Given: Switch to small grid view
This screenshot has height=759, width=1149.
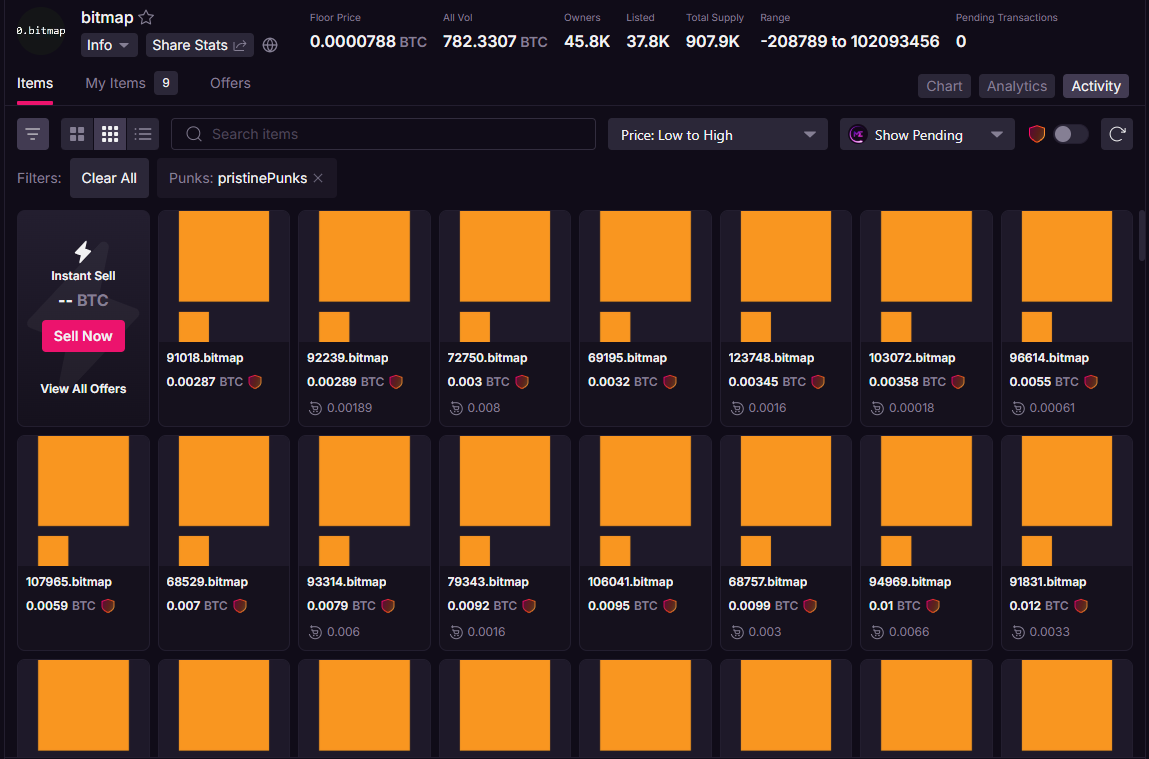Looking at the screenshot, I should pos(110,134).
